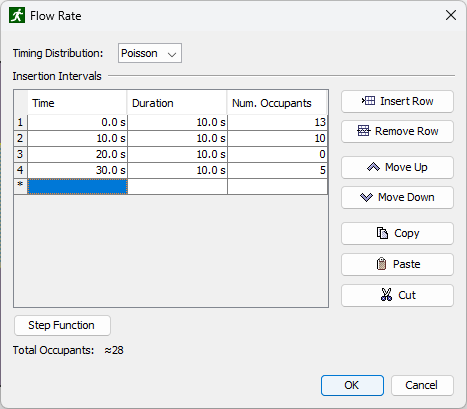Click the new row asterisk header

(21, 186)
